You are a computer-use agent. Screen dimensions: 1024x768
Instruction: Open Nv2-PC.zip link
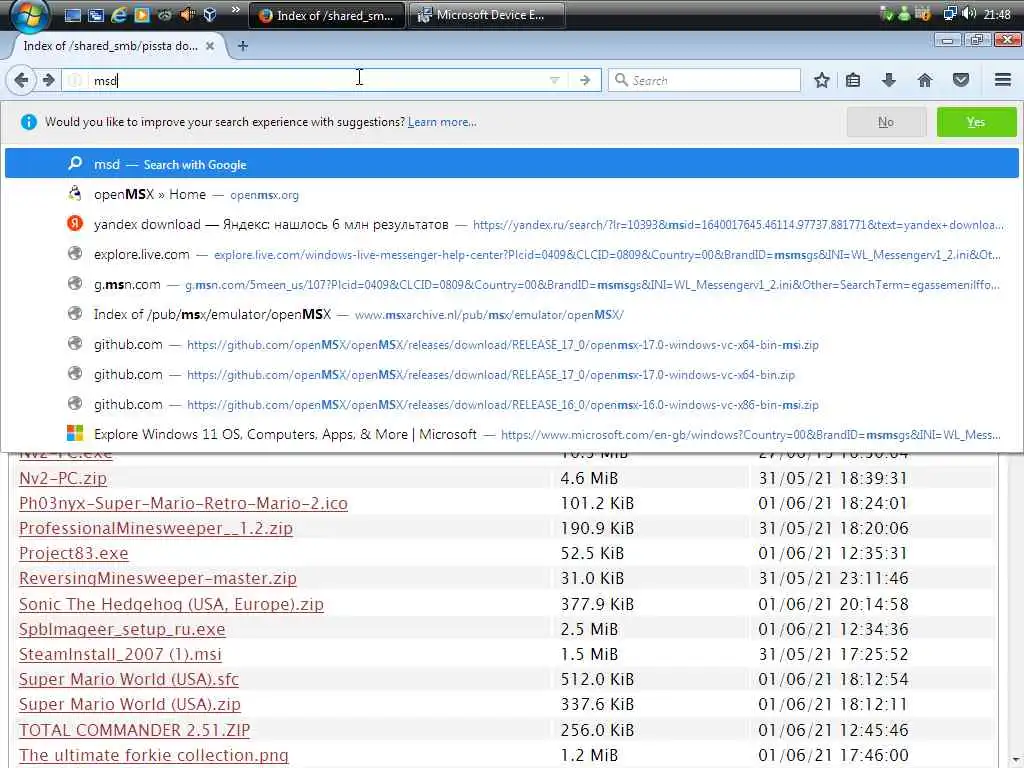(x=63, y=479)
